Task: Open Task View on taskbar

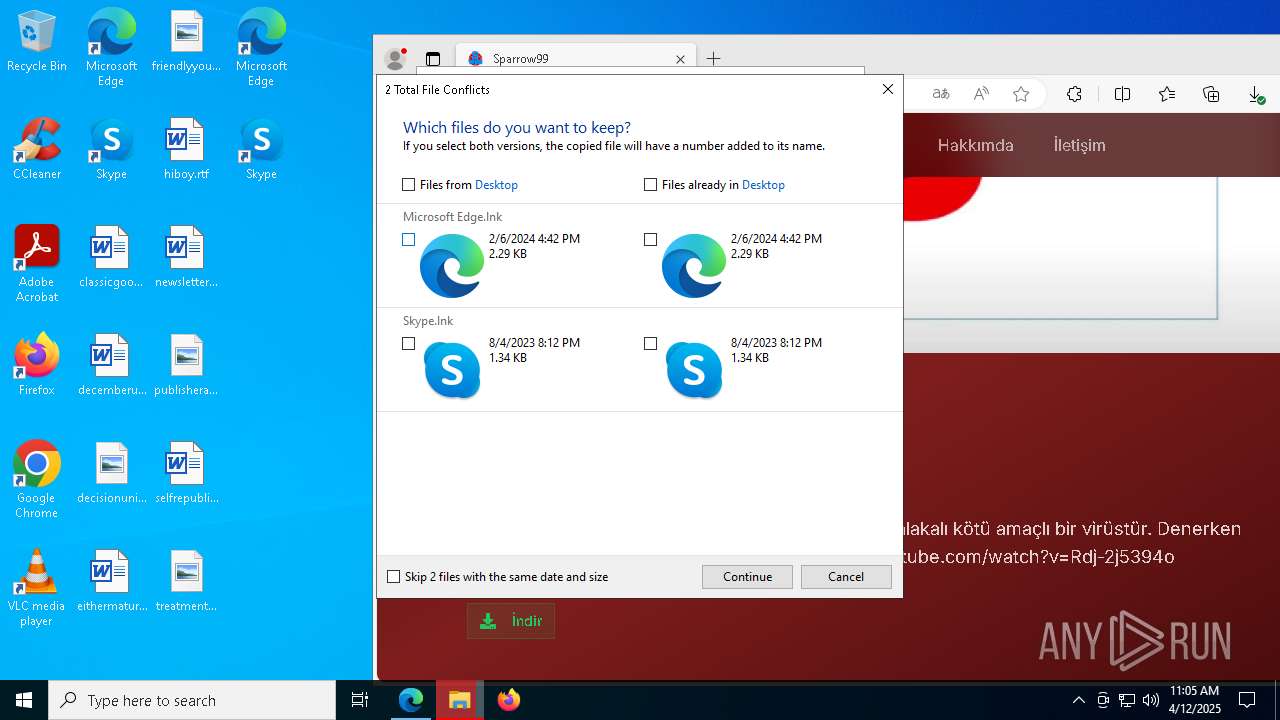Action: [360, 700]
